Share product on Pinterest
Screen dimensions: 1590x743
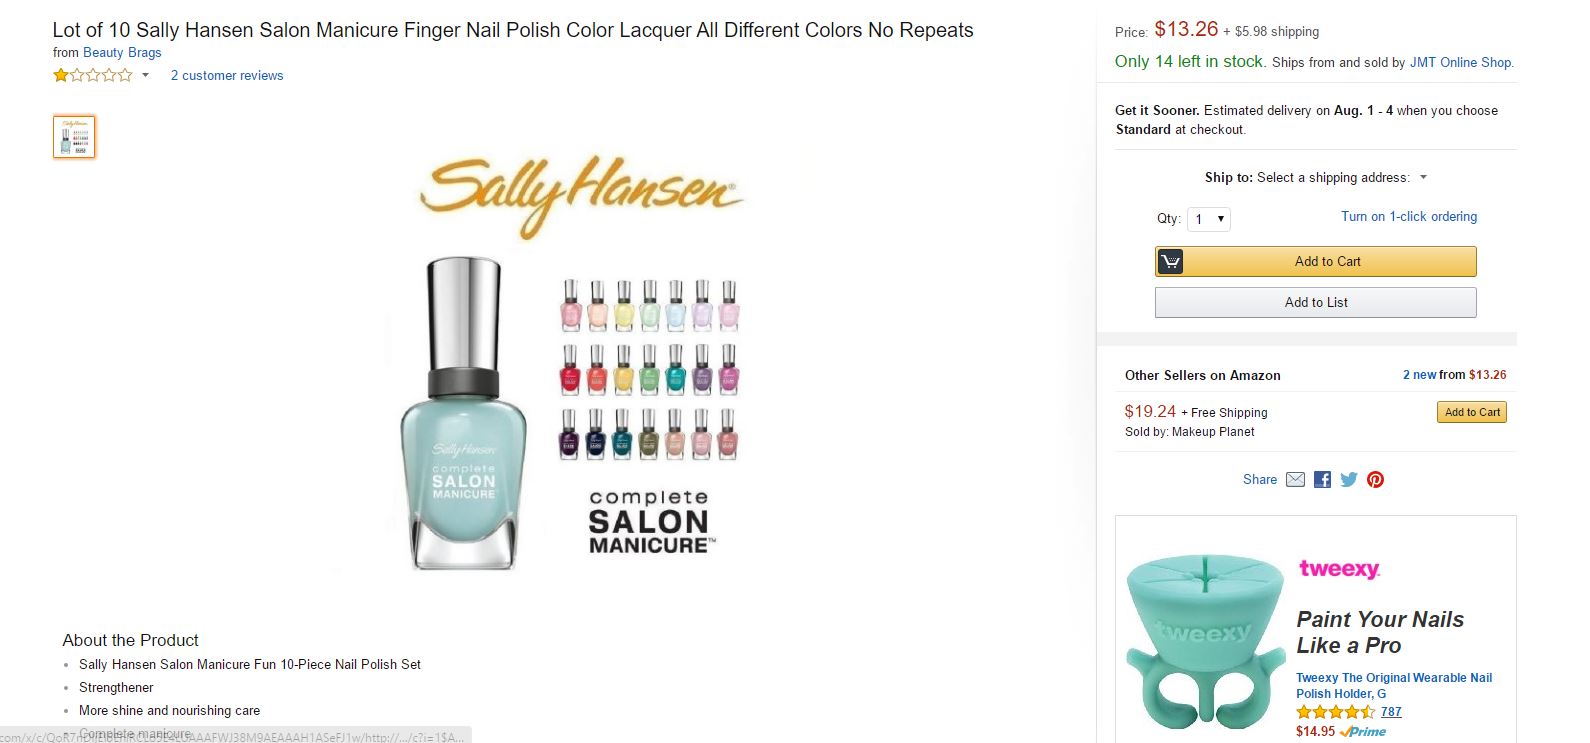1376,480
